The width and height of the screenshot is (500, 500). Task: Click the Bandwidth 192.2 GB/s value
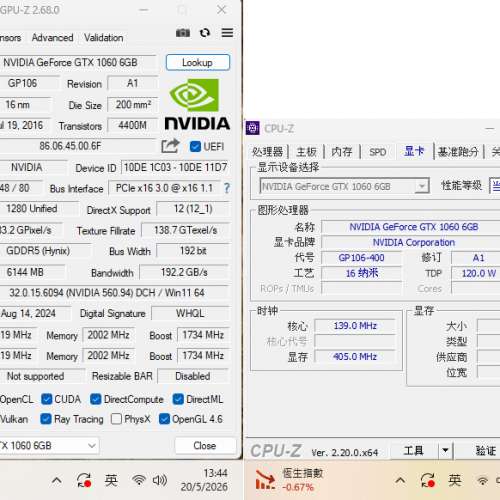coord(184,272)
